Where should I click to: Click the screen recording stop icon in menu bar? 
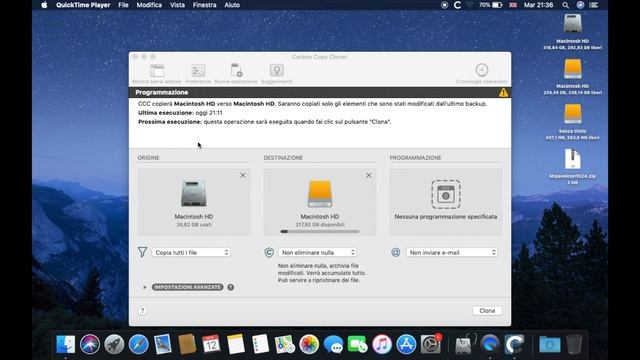tap(444, 5)
